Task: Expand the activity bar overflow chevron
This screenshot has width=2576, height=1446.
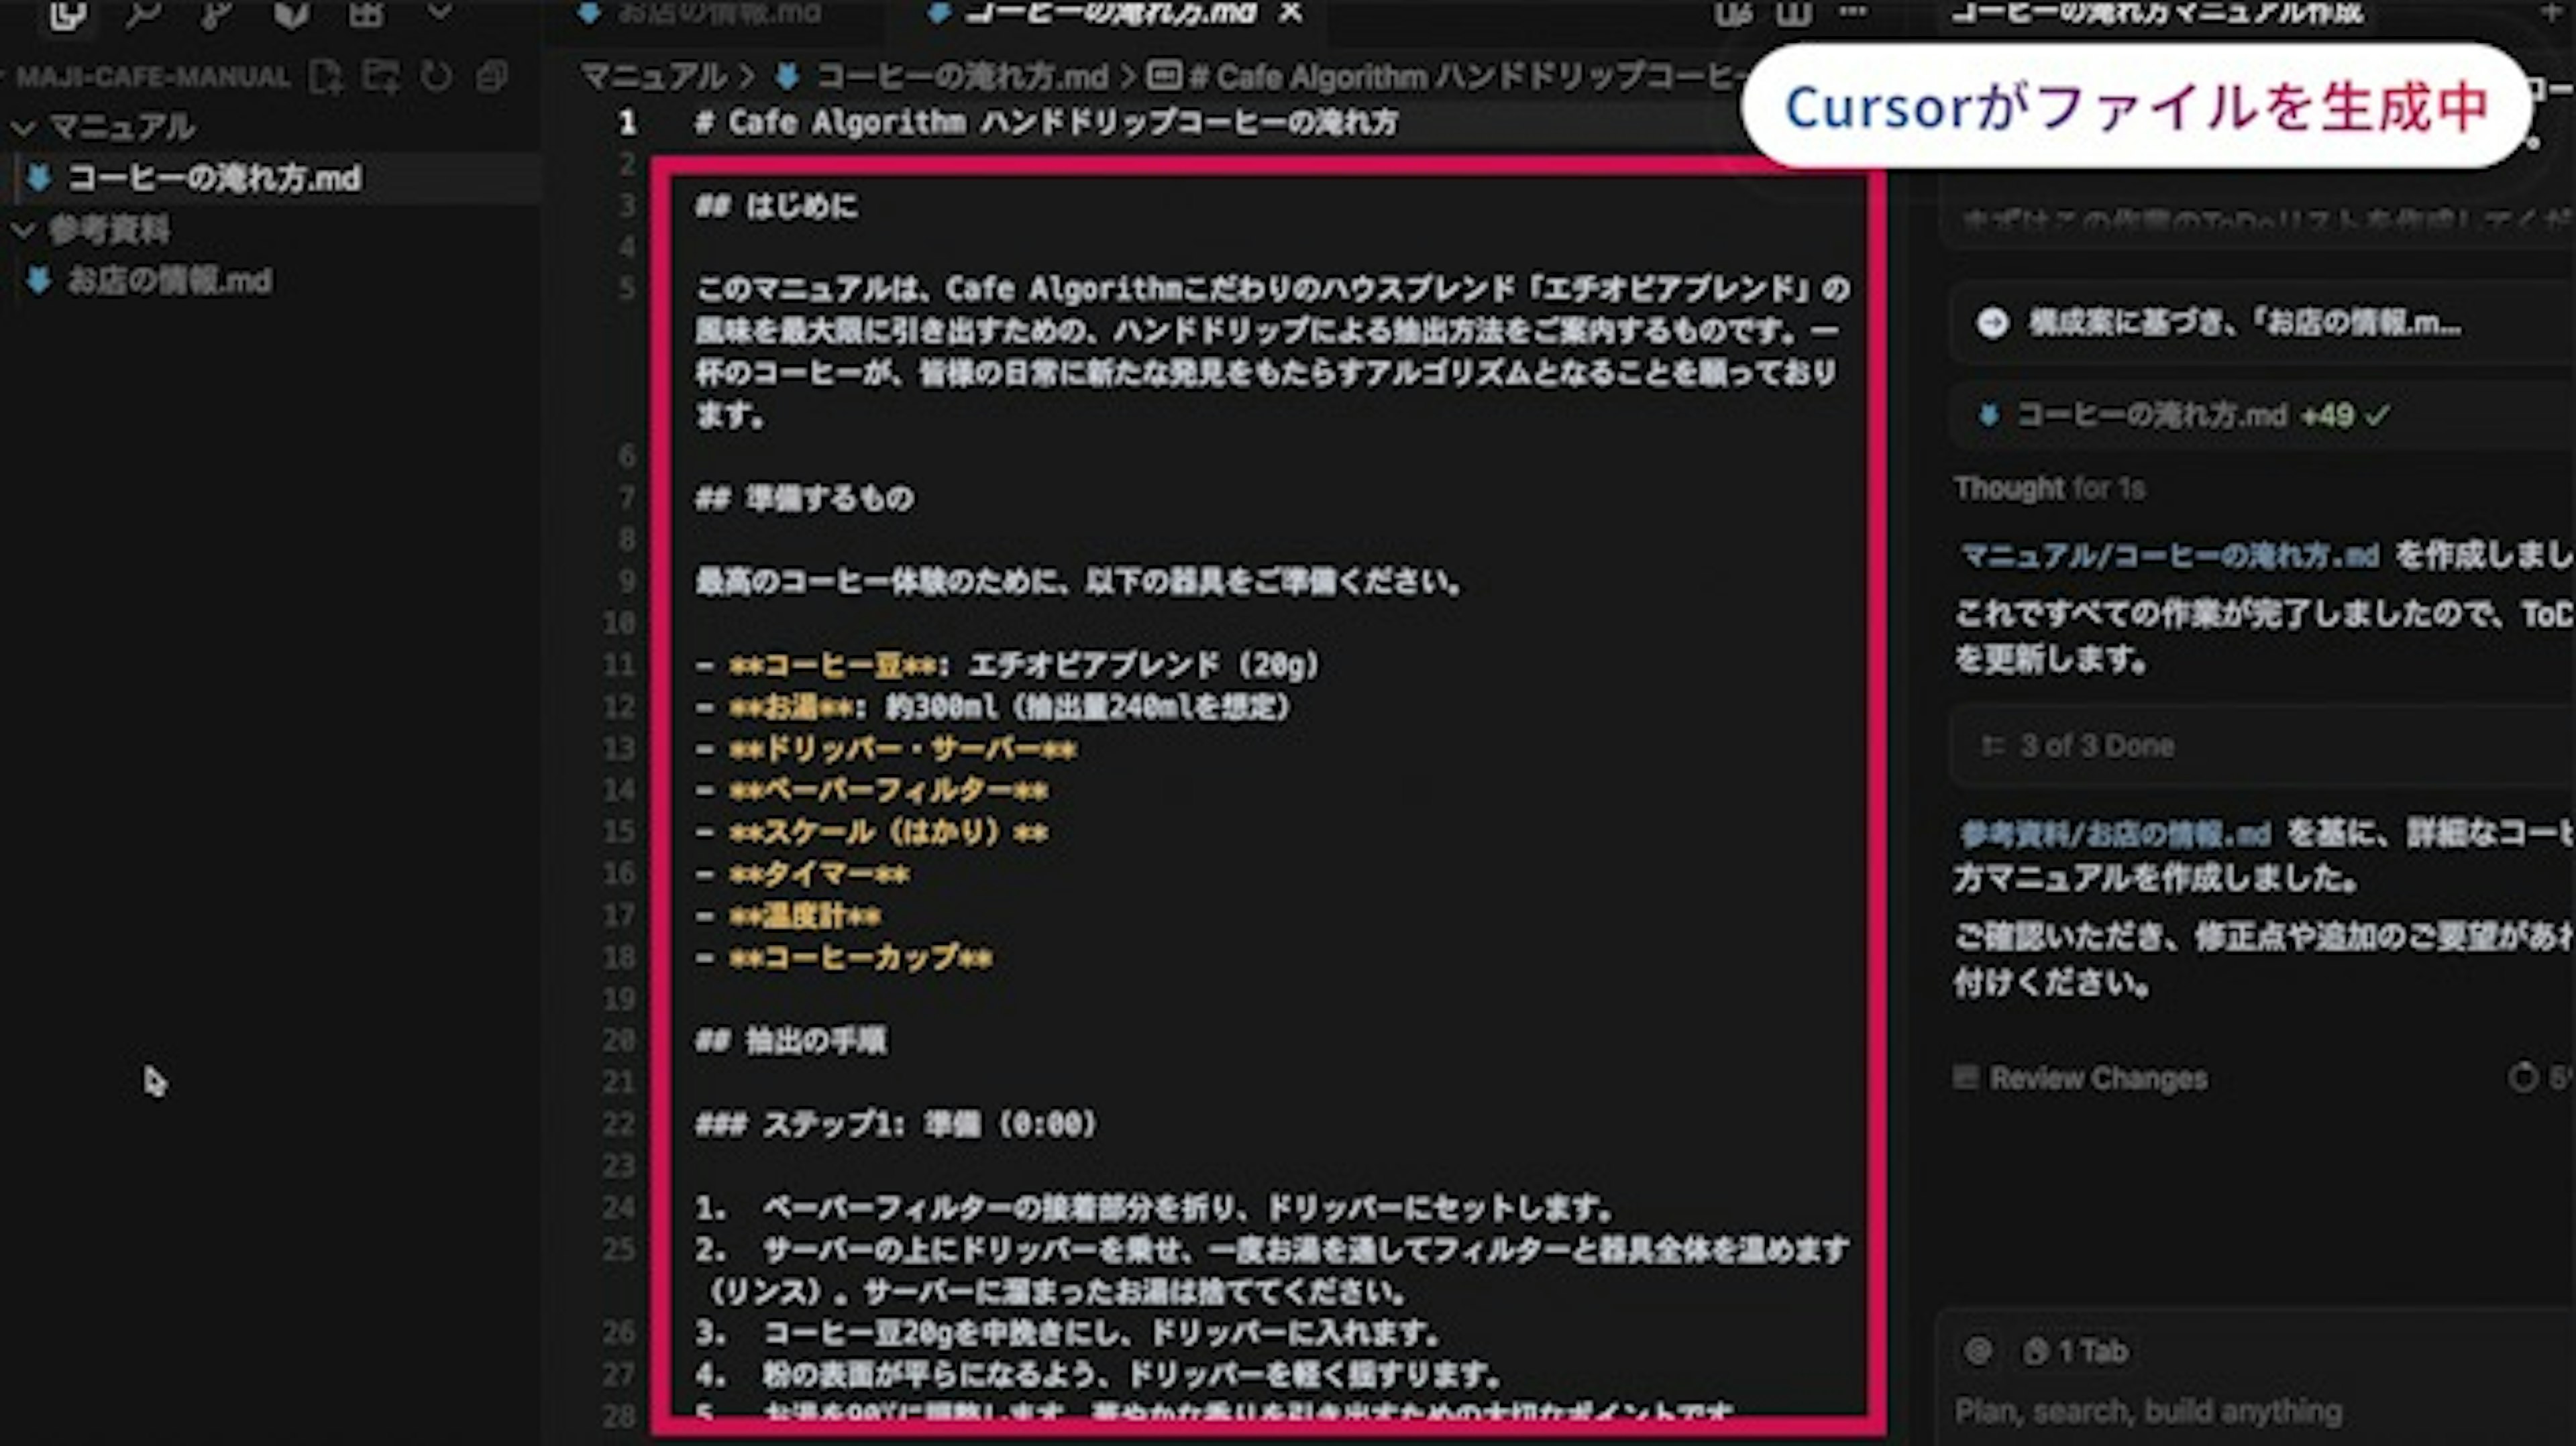Action: (x=439, y=12)
